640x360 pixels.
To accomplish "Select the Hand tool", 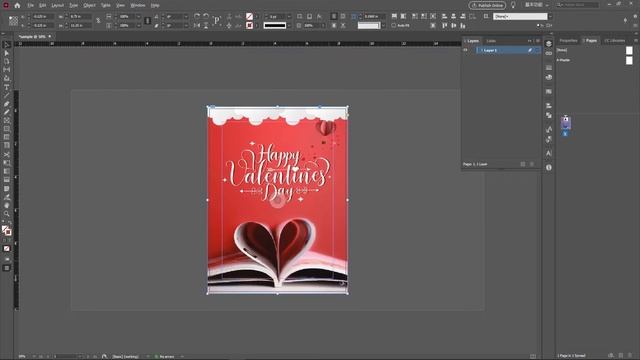I will point(7,205).
